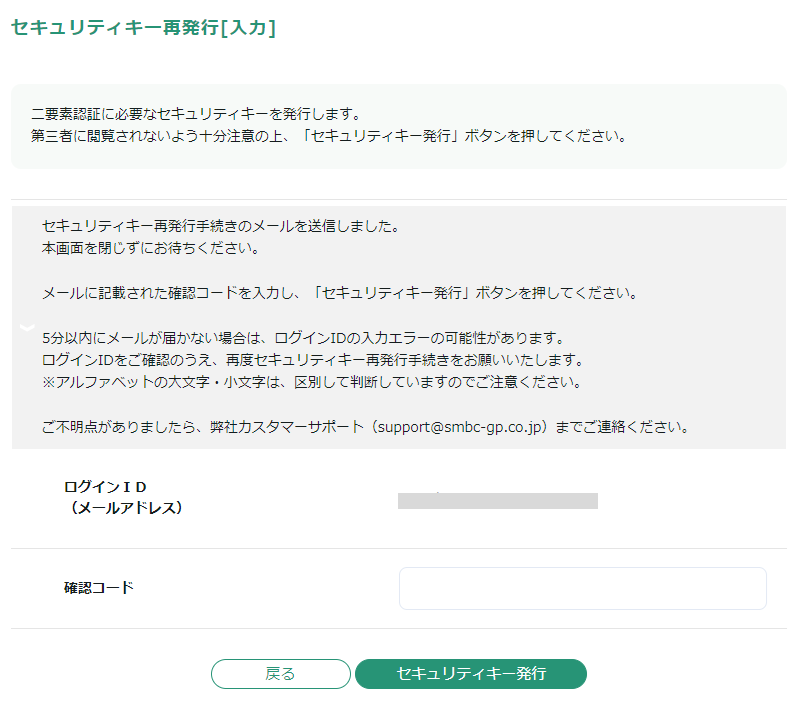Click the セキュリティキー再発行[入力] page heading
The width and height of the screenshot is (801, 714).
click(x=144, y=27)
